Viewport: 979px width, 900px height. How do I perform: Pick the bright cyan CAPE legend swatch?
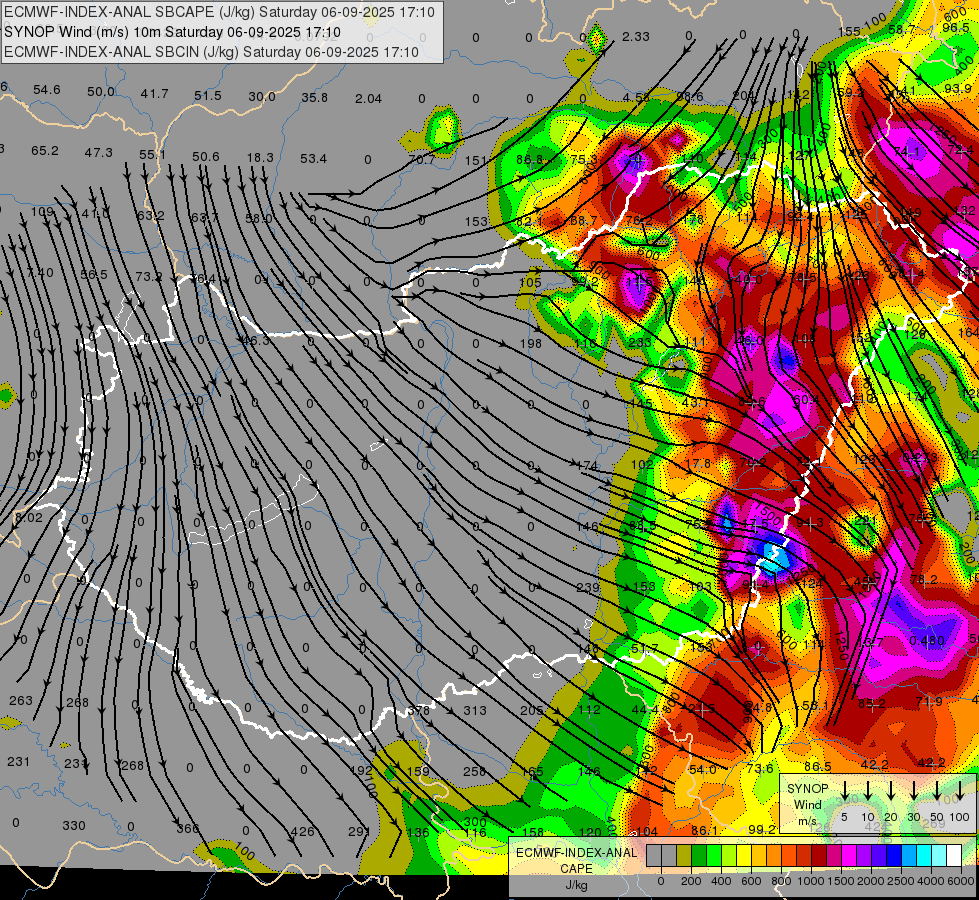[x=923, y=856]
